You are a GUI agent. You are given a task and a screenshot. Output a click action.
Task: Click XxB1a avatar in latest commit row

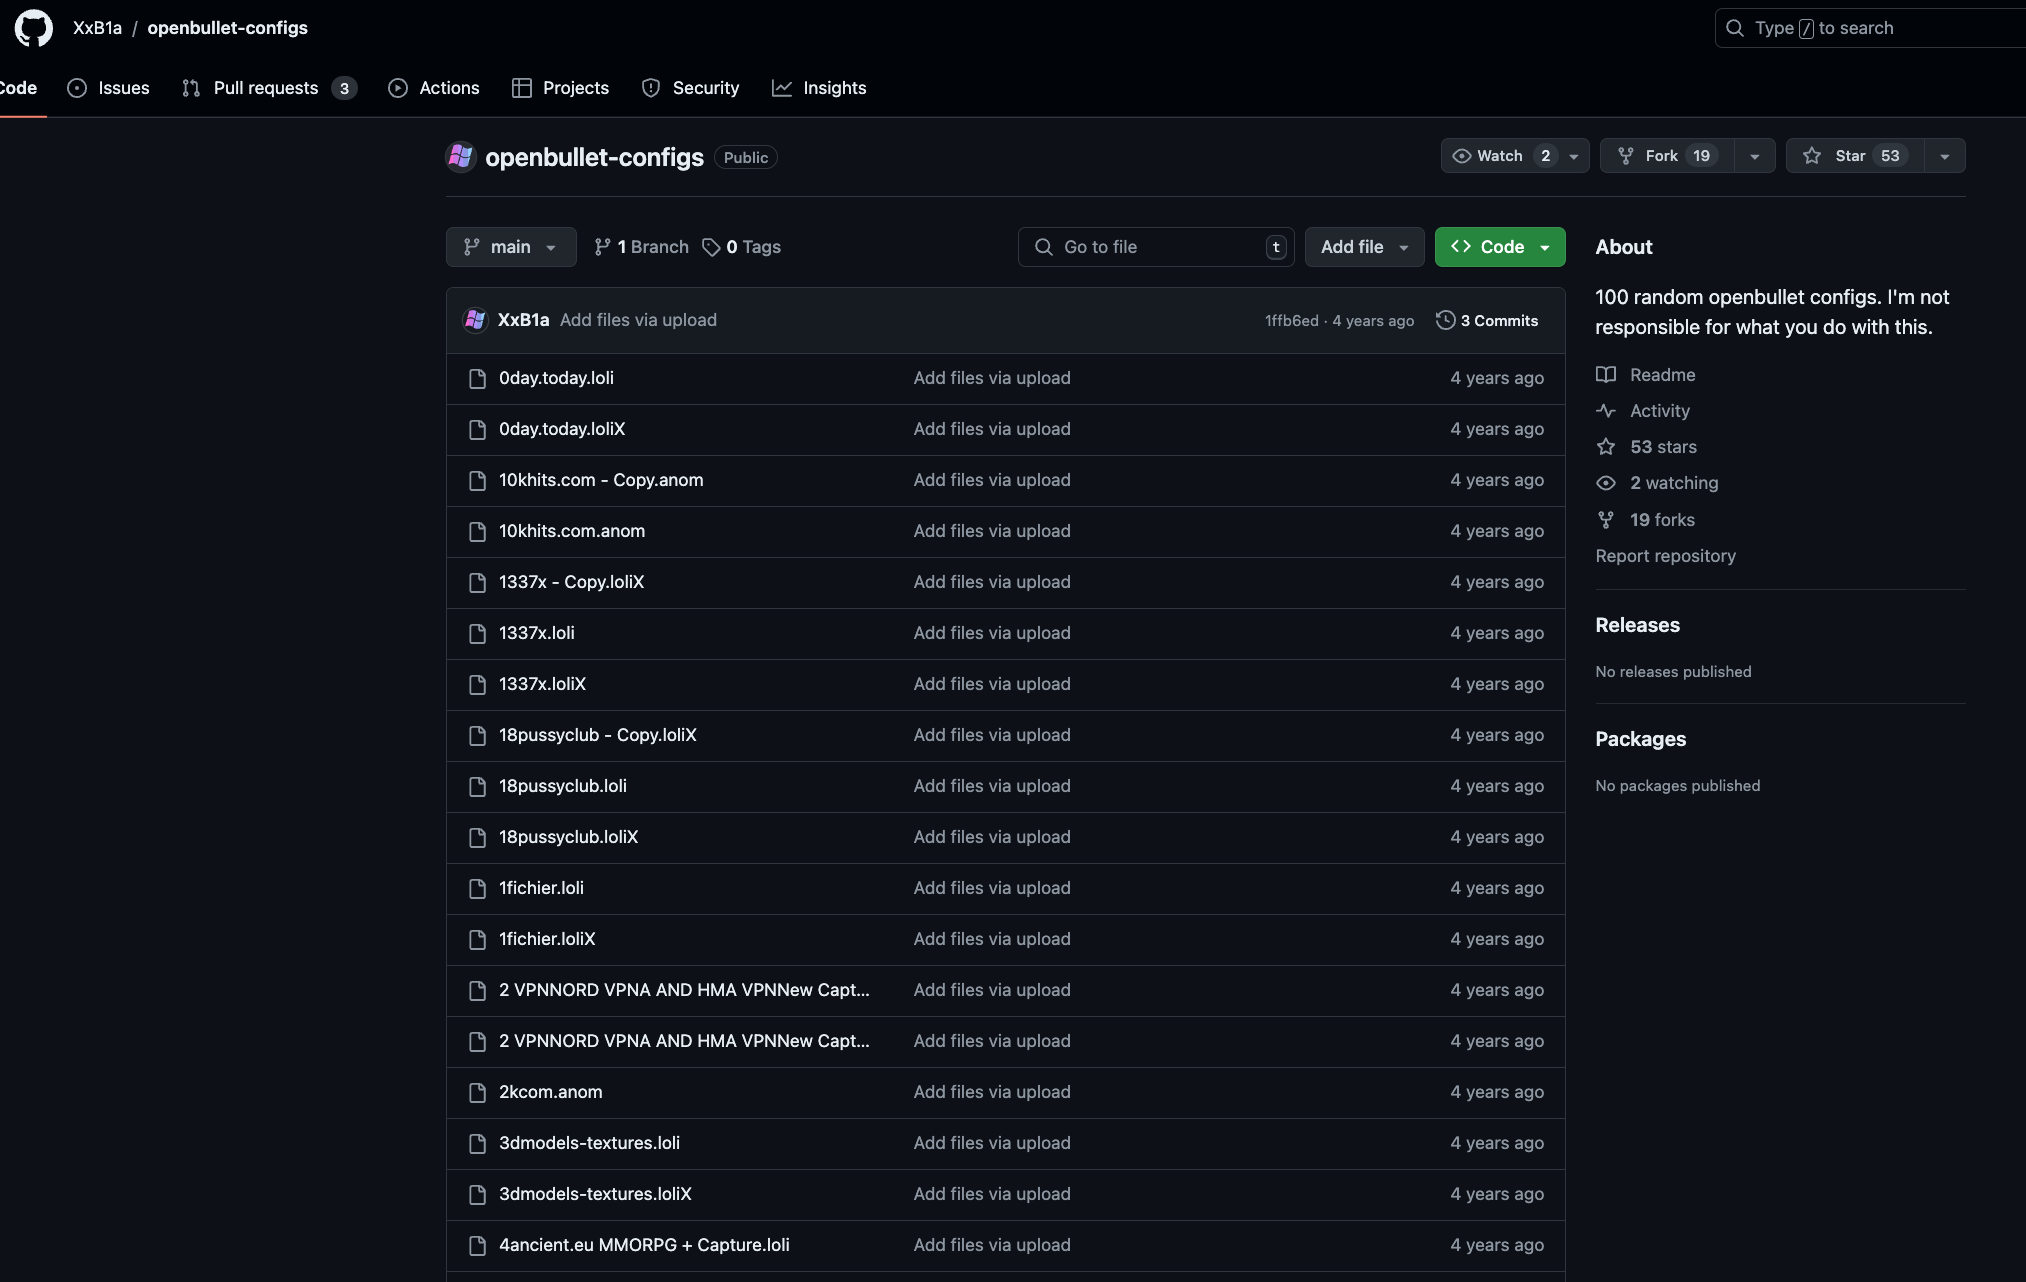[476, 320]
